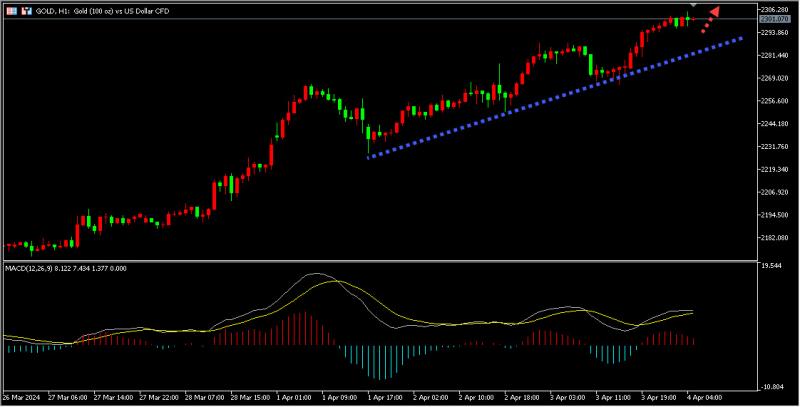Click the 4 Apr 04:00 time label

coord(705,397)
